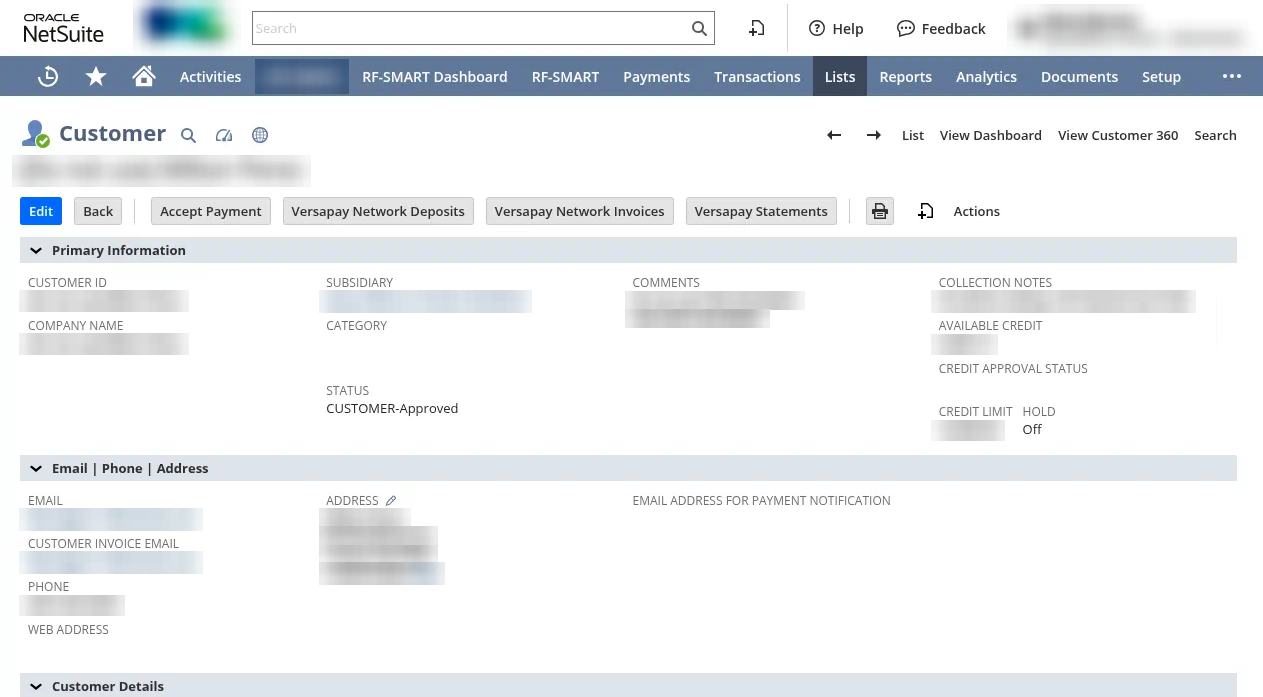The height and width of the screenshot is (697, 1263).
Task: Open the Documents menu
Action: point(1079,76)
